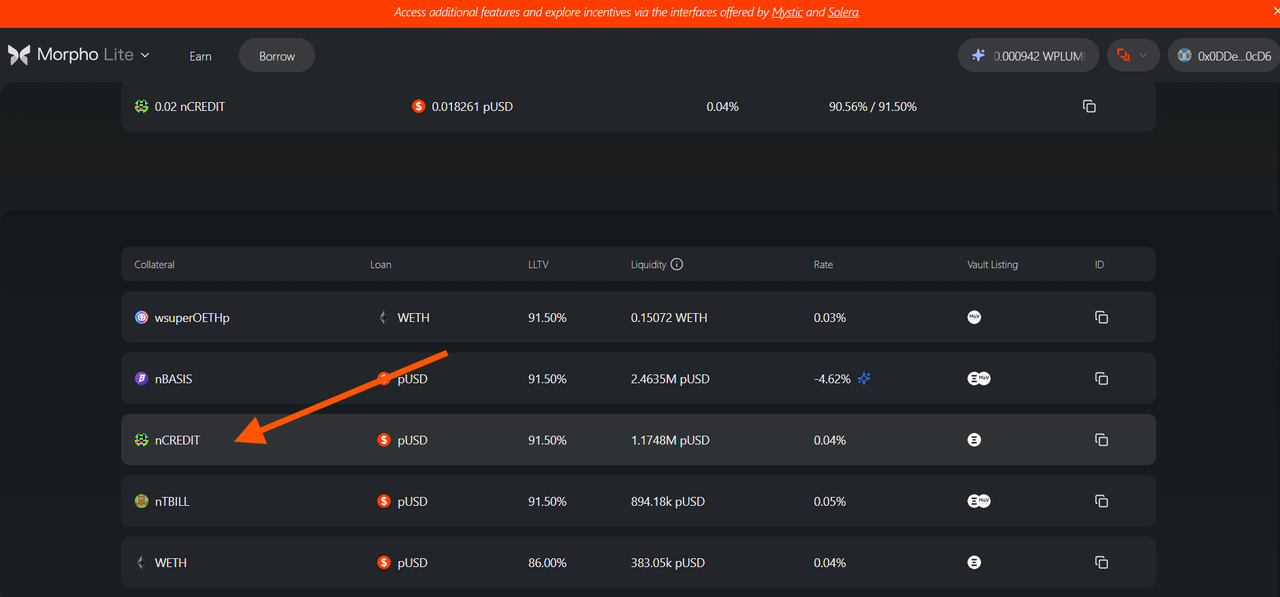This screenshot has width=1280, height=597.
Task: Click the 894.18k pUSD liquidity value
Action: click(669, 501)
